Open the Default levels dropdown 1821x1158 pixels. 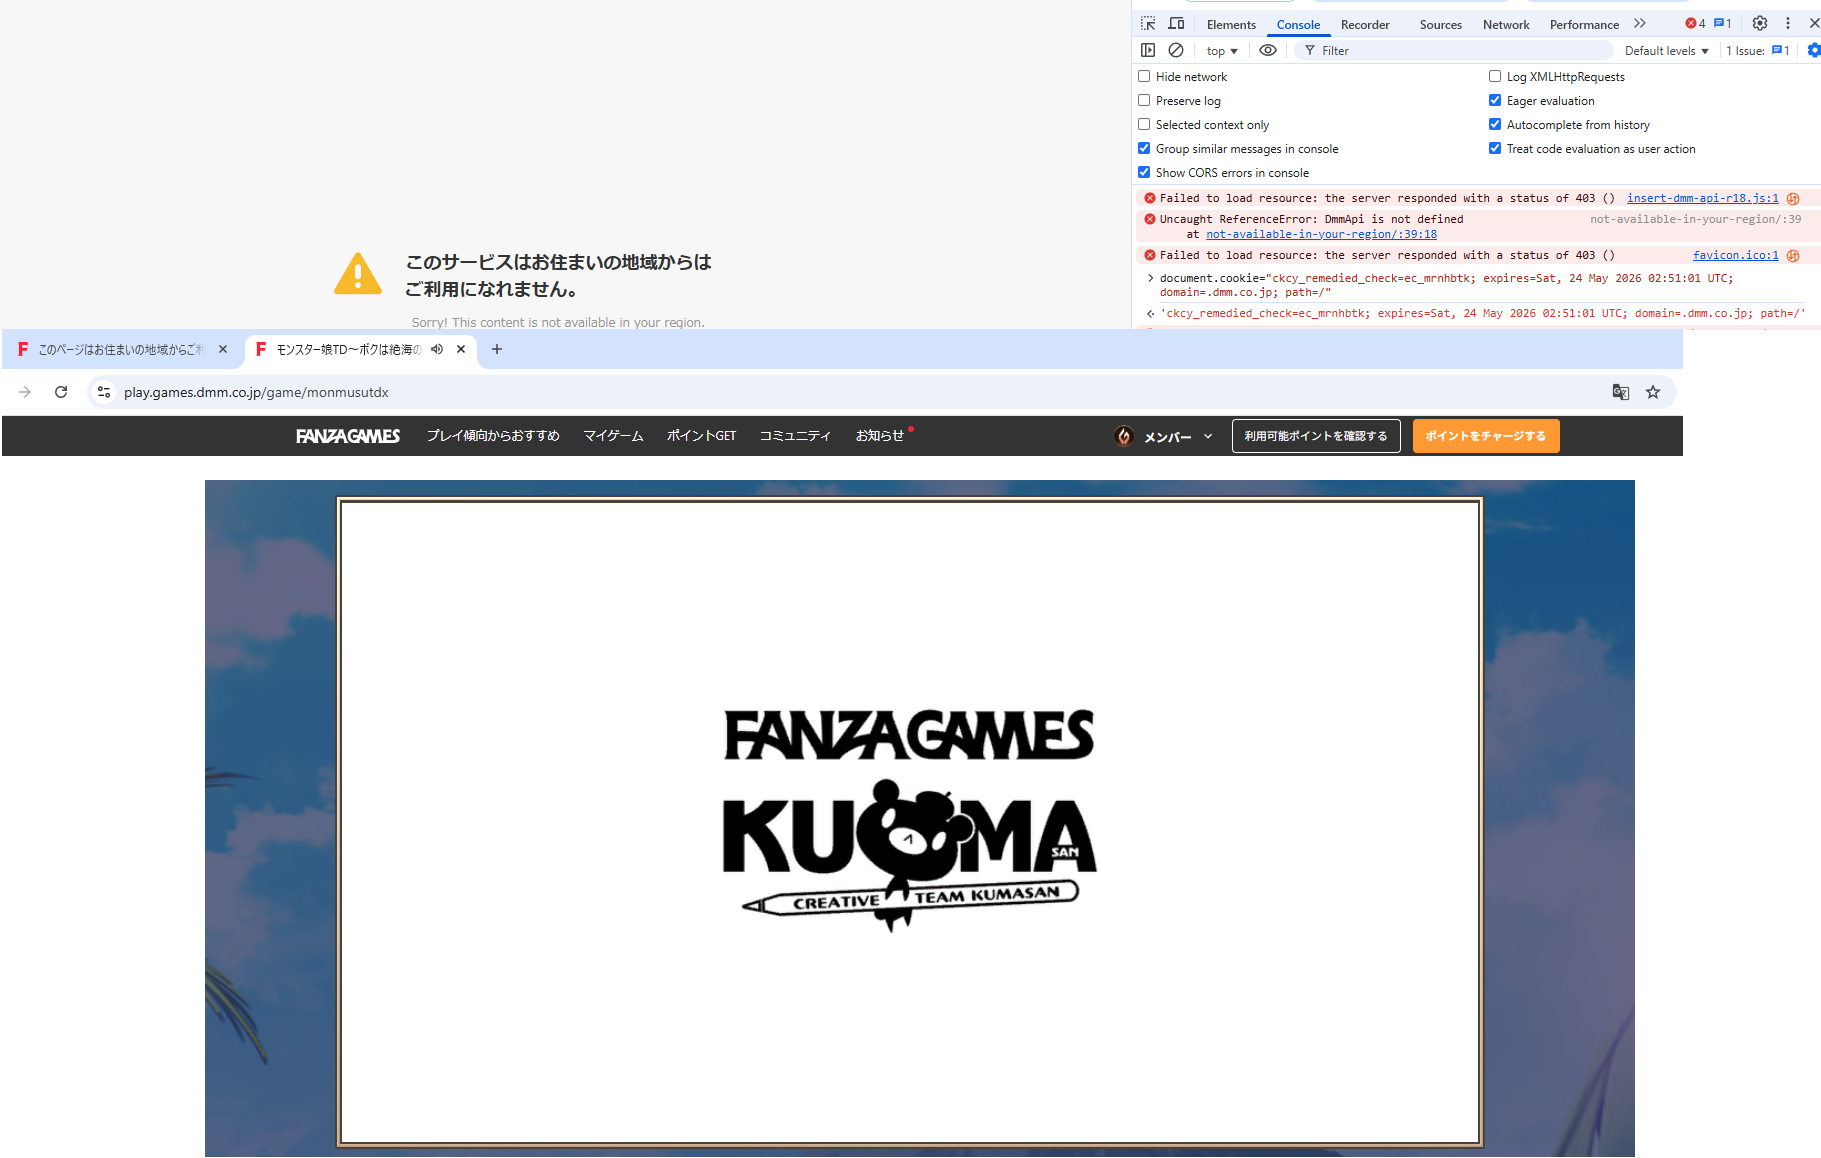(x=1667, y=51)
